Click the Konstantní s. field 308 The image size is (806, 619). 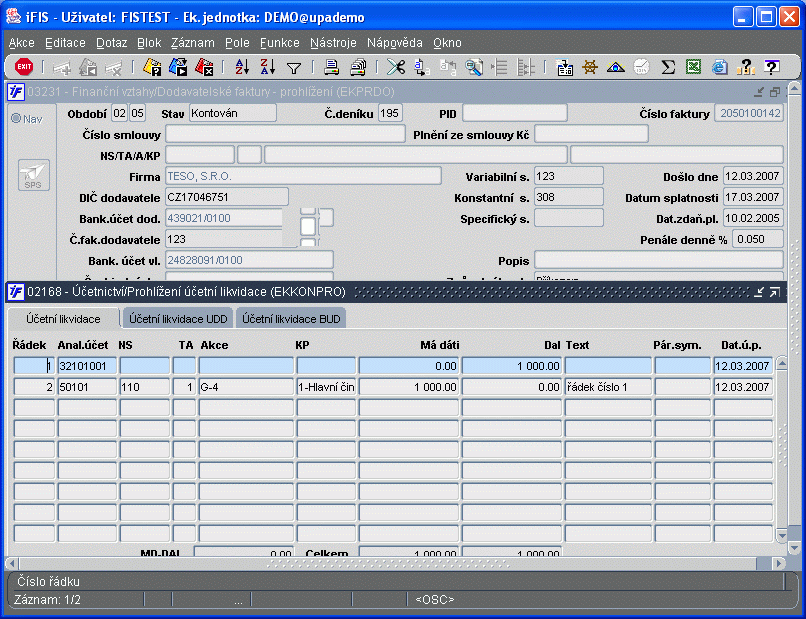(569, 197)
